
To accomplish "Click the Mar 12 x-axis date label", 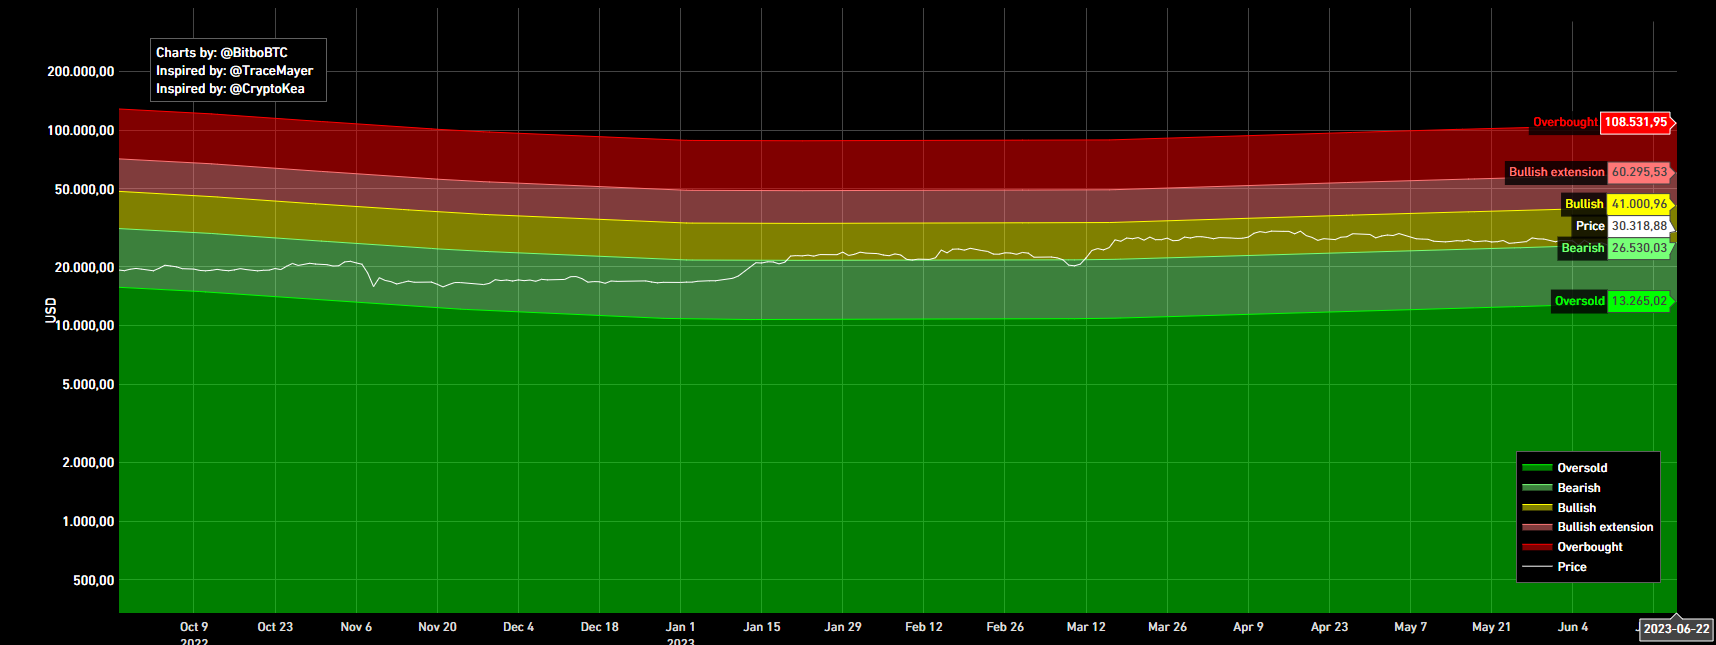I will tap(1086, 627).
